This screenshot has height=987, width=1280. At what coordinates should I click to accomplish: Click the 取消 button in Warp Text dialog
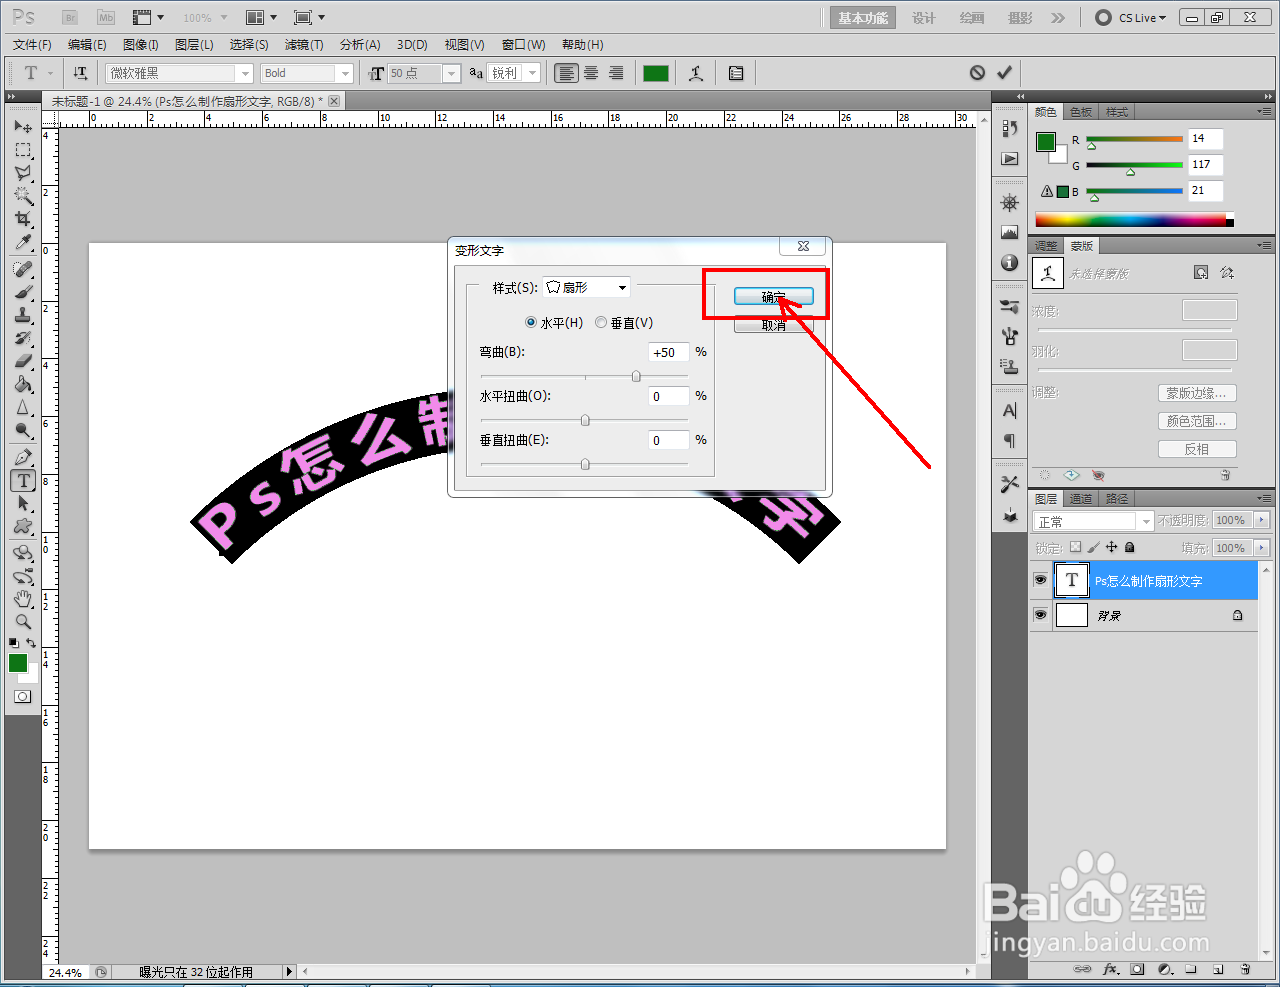pos(773,325)
